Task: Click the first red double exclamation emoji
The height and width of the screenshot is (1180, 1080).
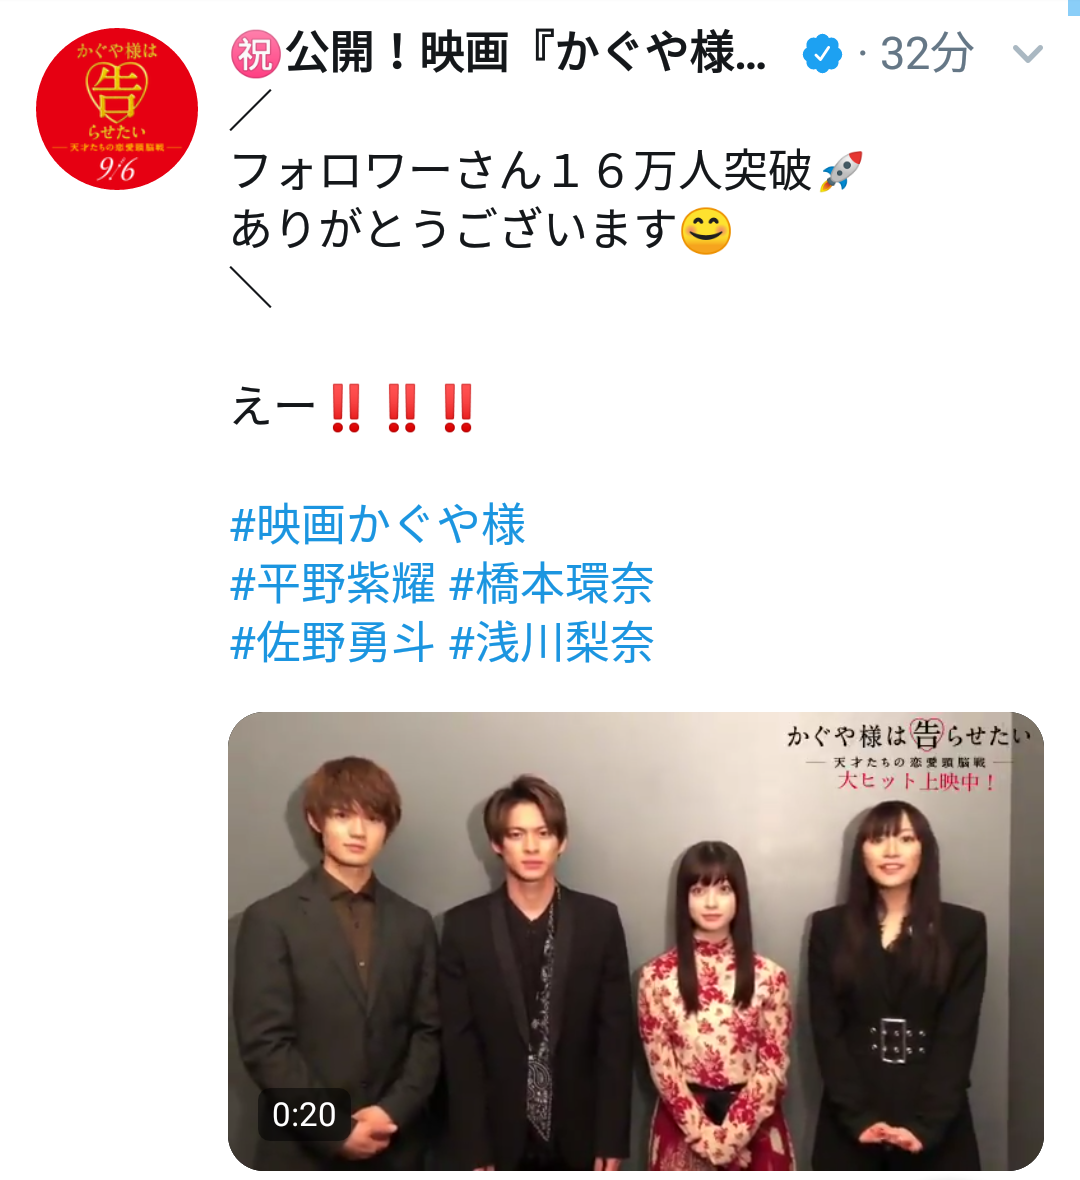Action: pos(346,408)
